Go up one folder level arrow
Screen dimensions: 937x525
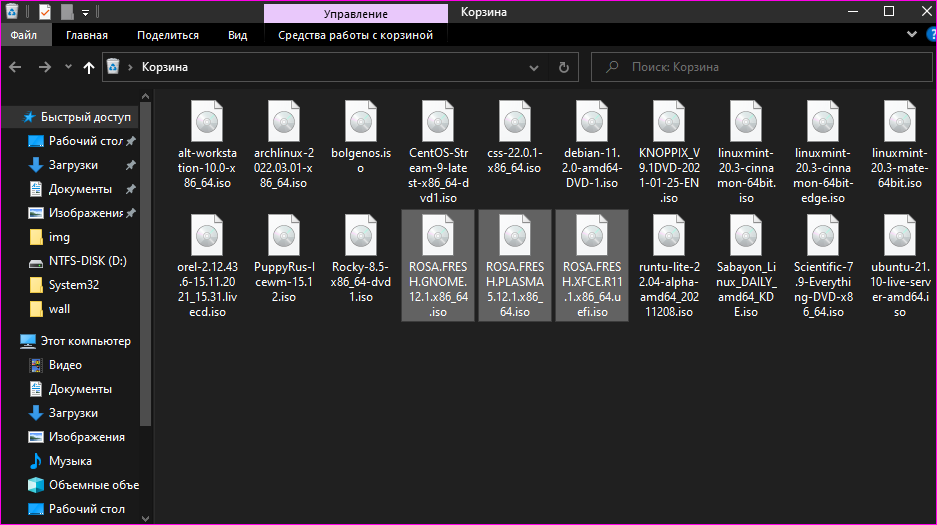[88, 67]
